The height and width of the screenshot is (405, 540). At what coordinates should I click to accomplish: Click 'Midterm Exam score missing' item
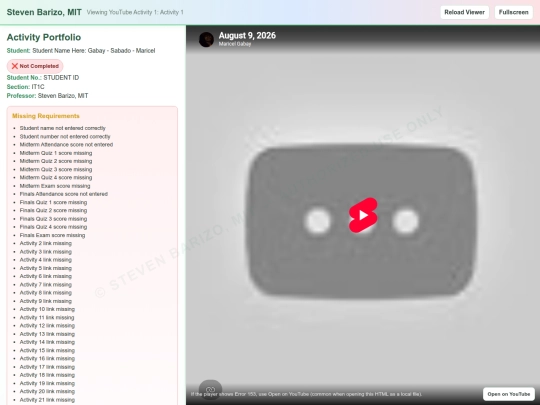55,186
